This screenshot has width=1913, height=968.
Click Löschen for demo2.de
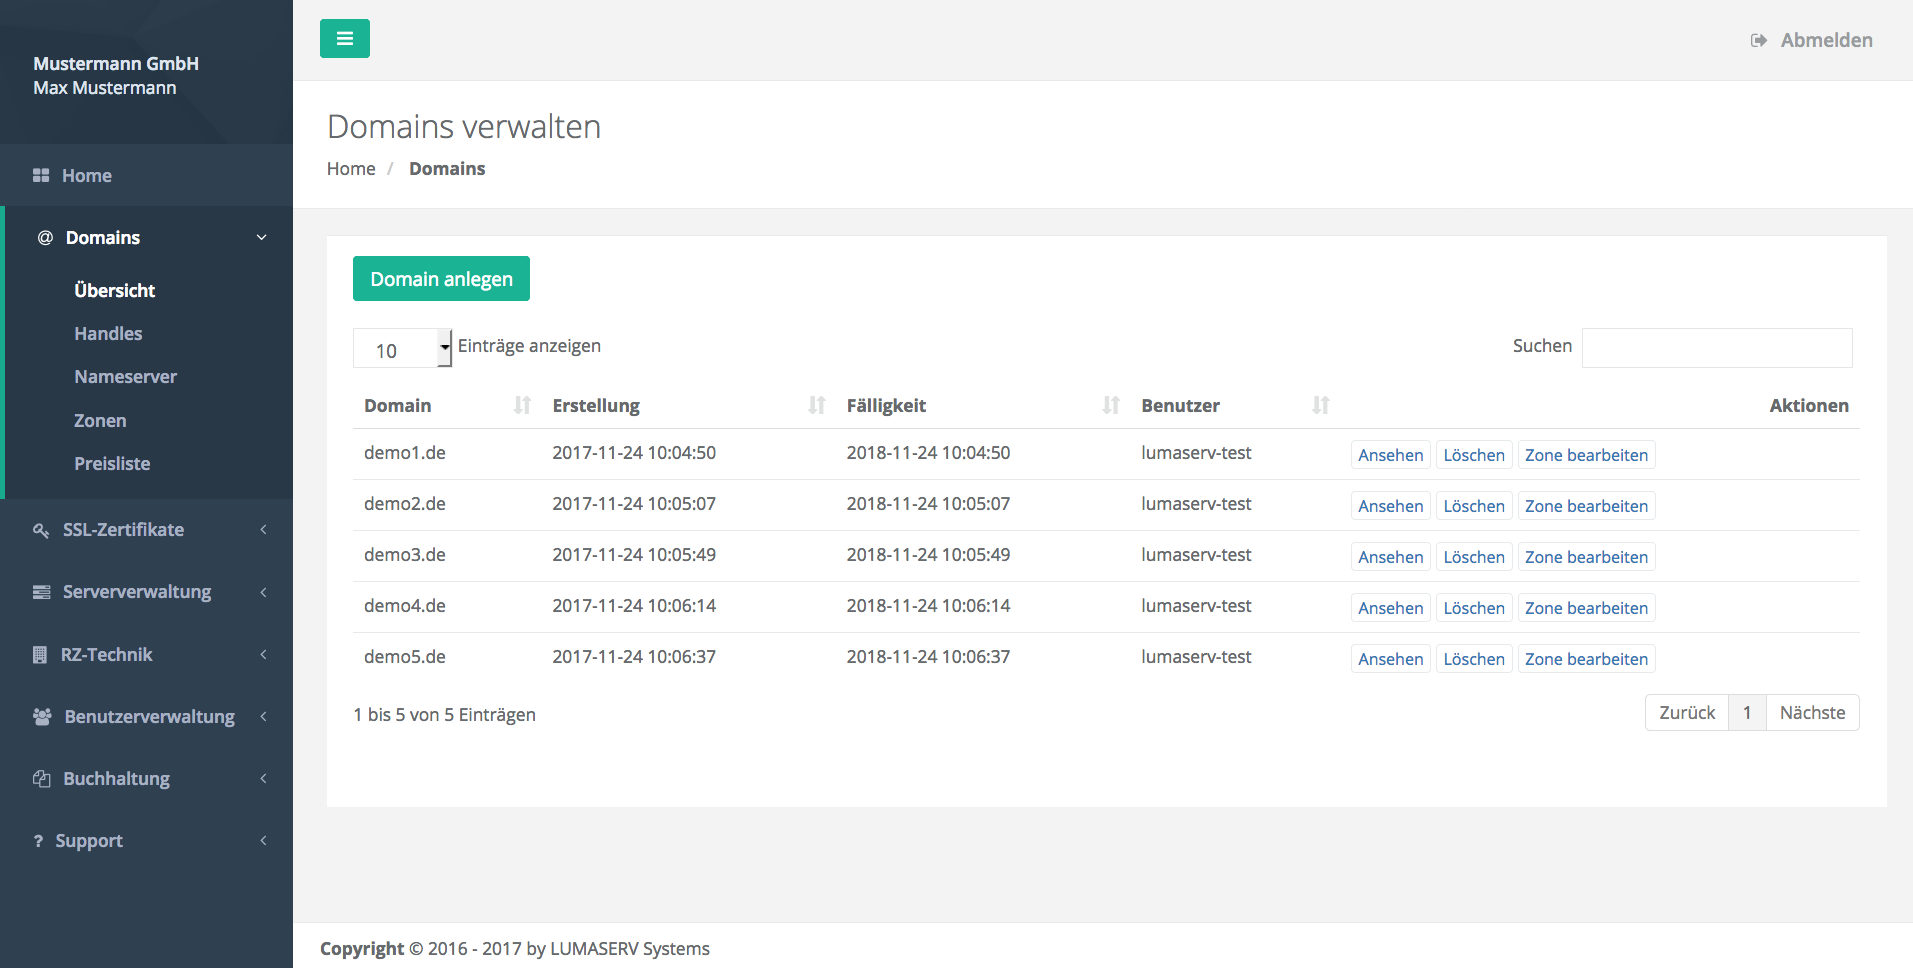click(x=1474, y=506)
